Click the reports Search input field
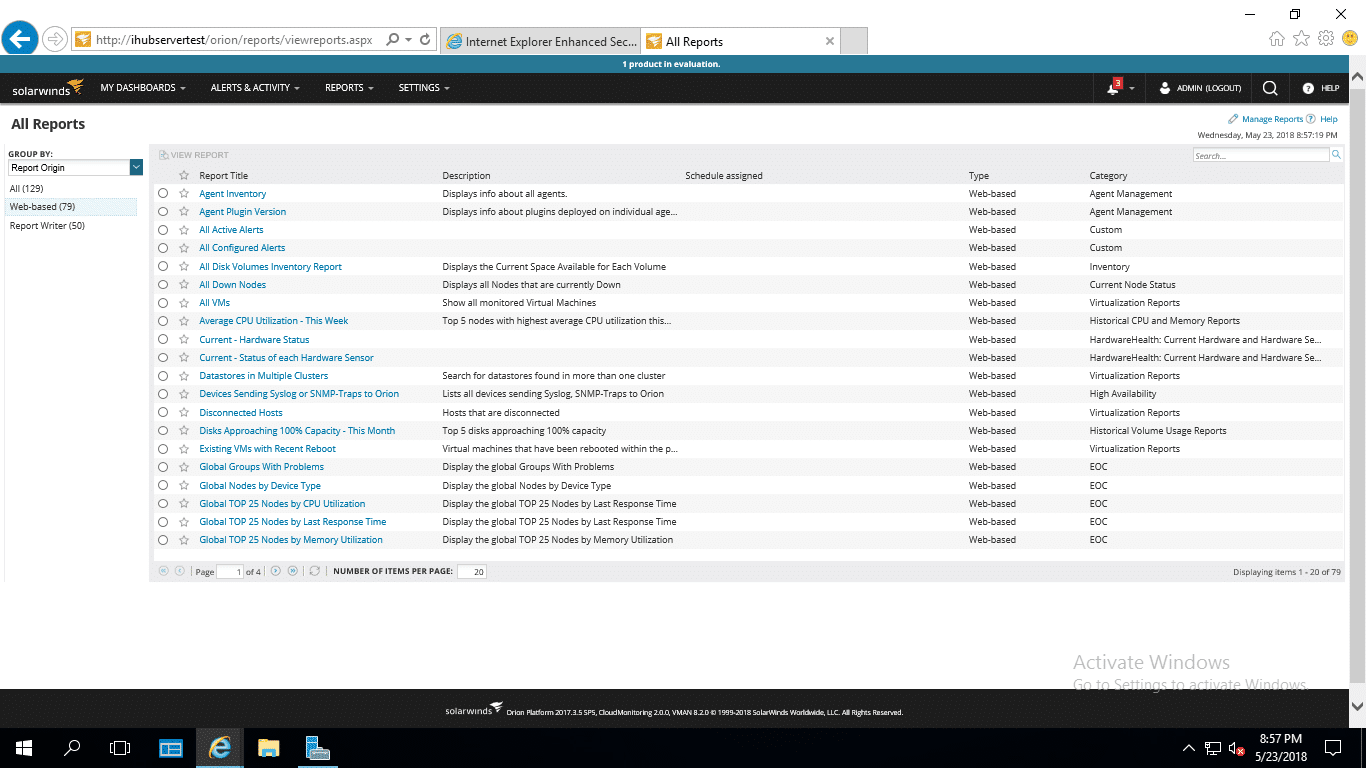 (x=1260, y=155)
